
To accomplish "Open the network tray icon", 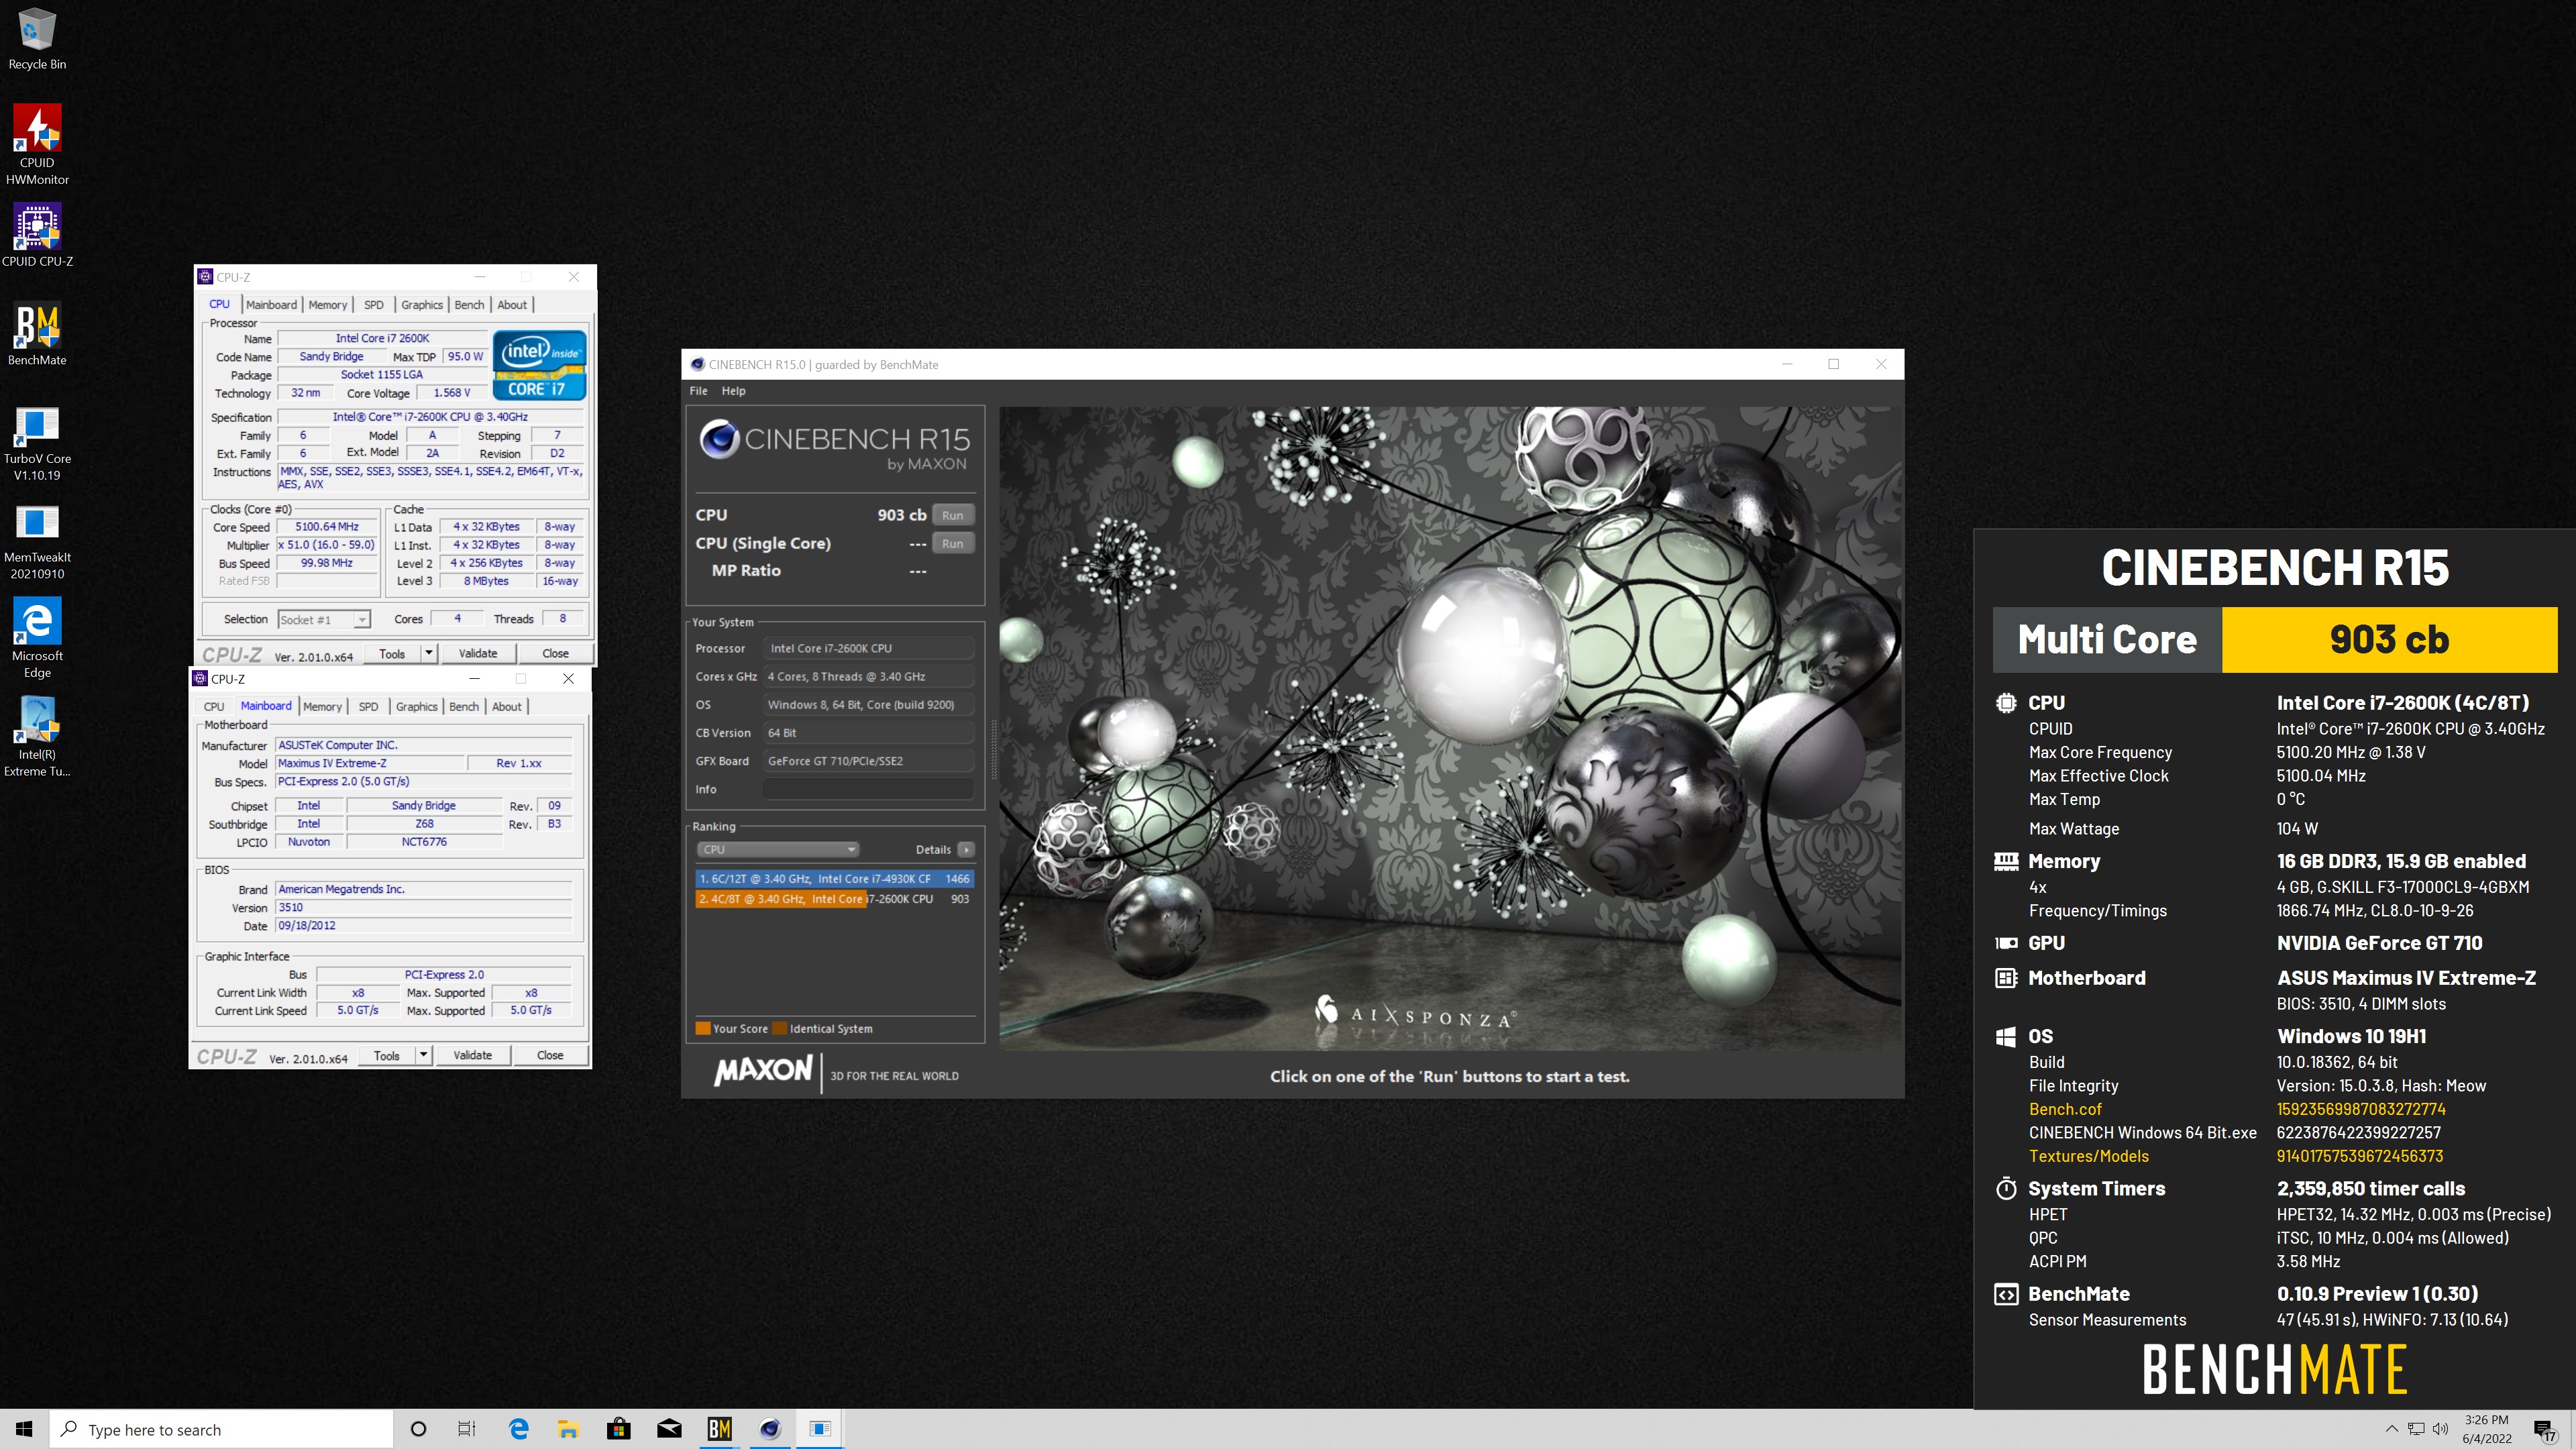I will point(2416,1429).
